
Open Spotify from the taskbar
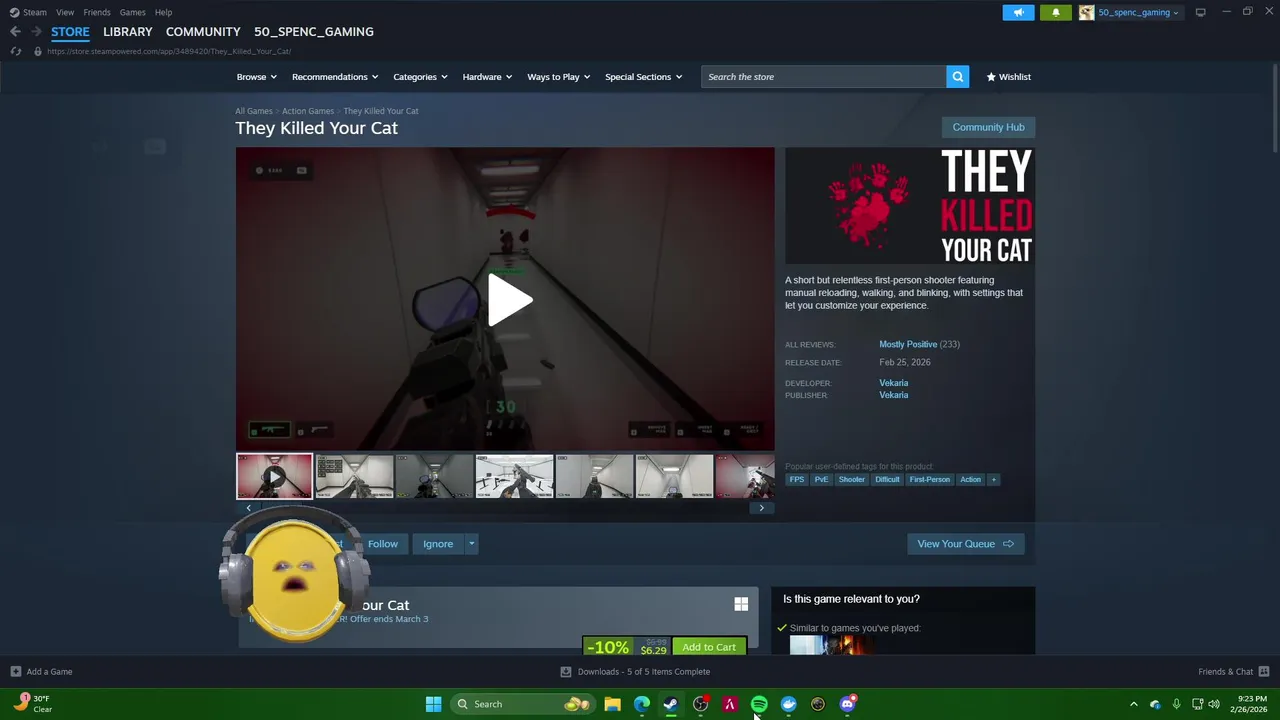pos(759,704)
